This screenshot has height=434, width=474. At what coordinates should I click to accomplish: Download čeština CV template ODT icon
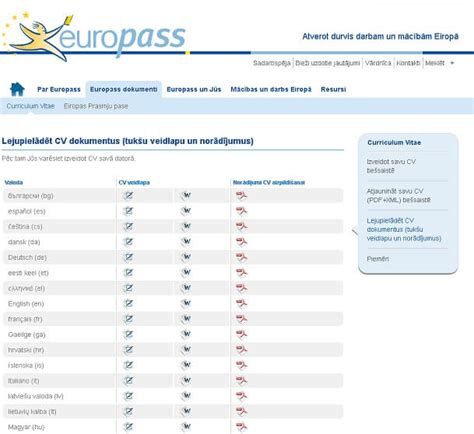pos(128,226)
